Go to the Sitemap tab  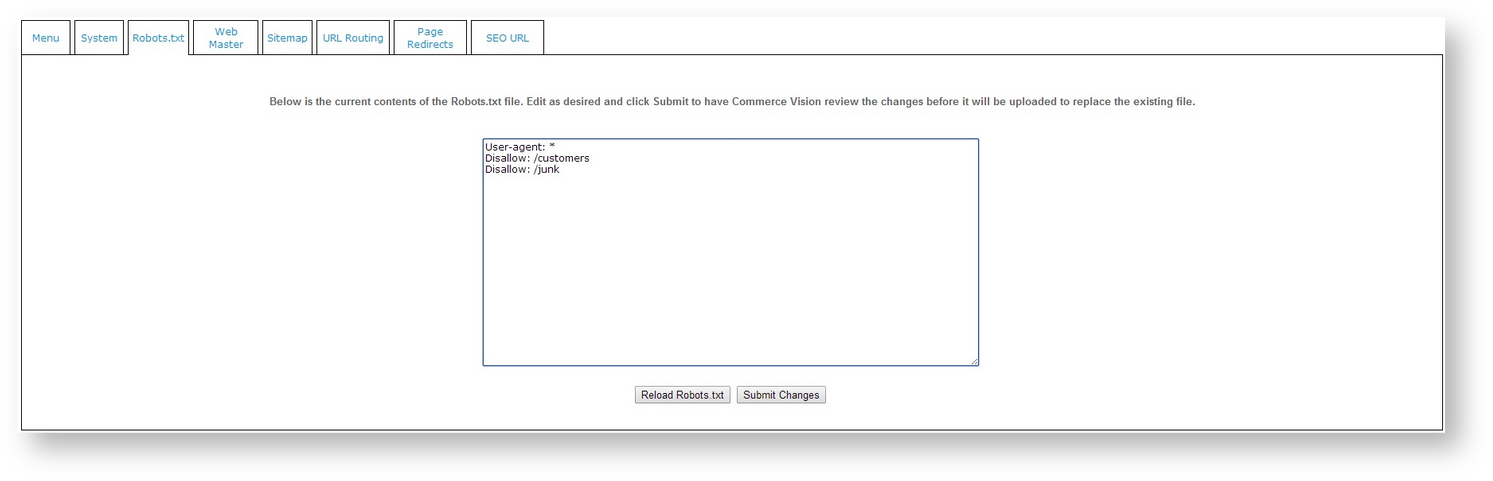(x=287, y=38)
